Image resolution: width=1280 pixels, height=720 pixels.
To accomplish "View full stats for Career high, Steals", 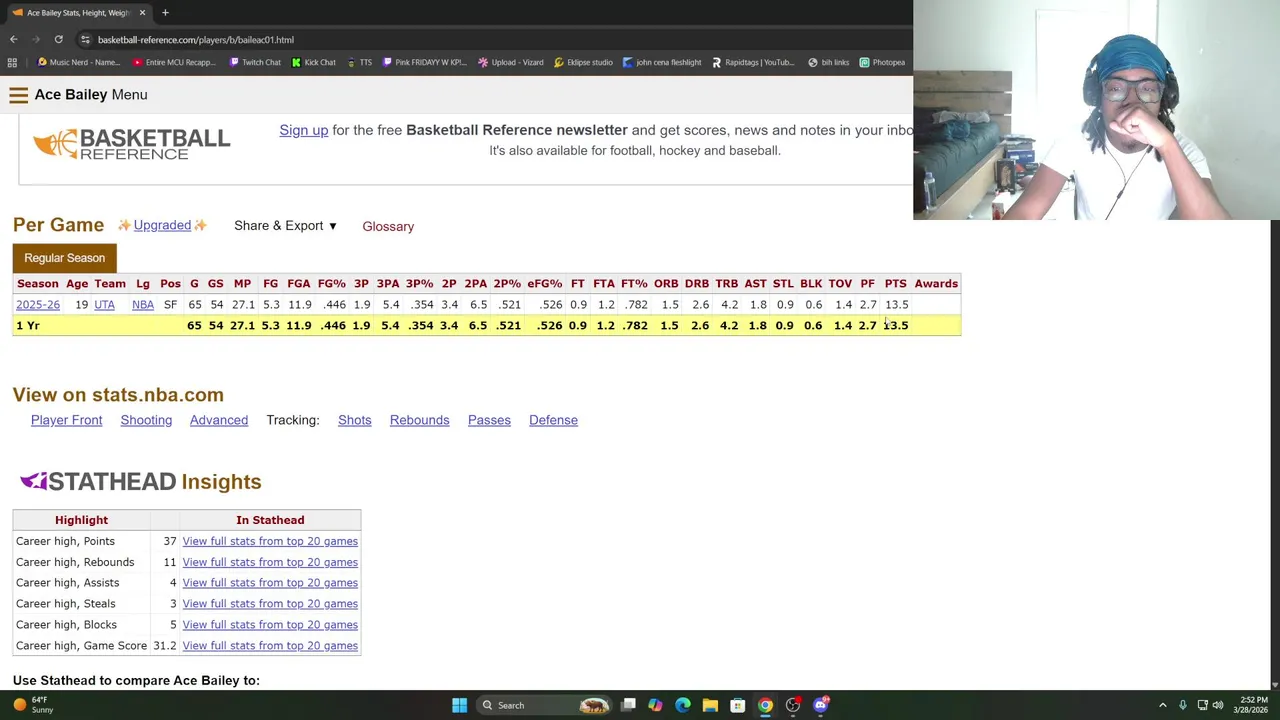I will point(270,604).
